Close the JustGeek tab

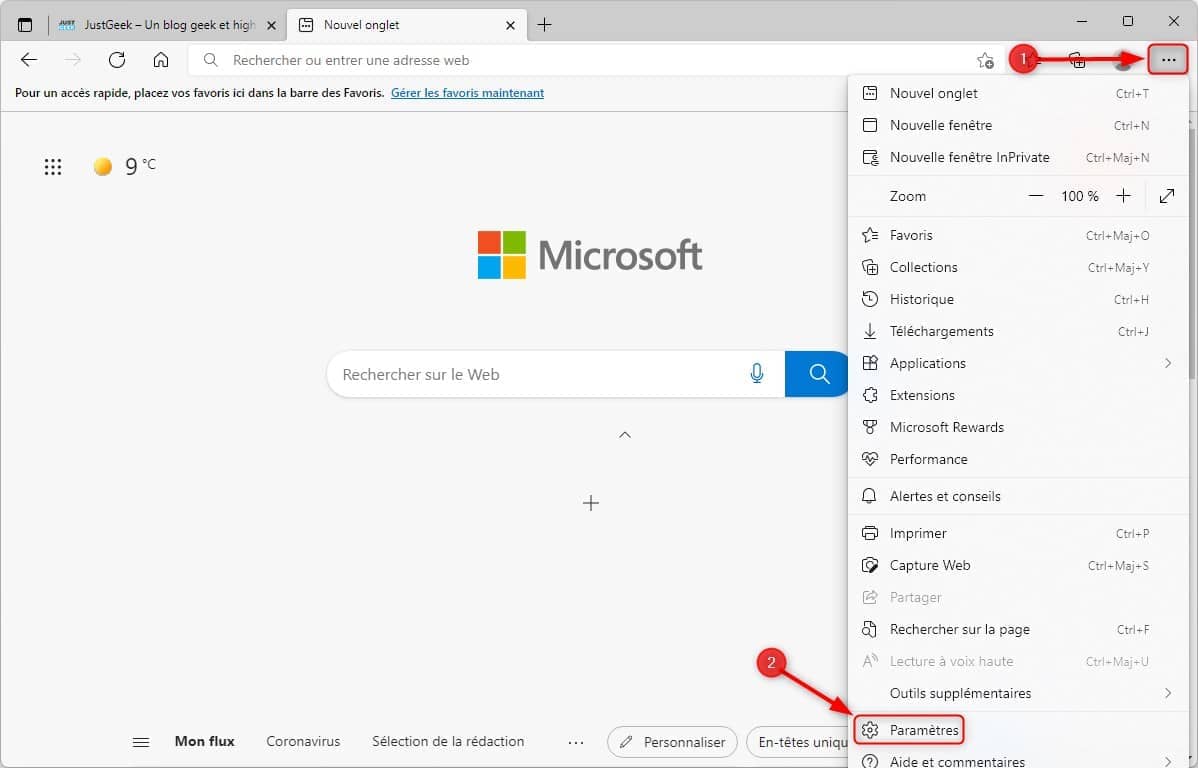click(271, 25)
